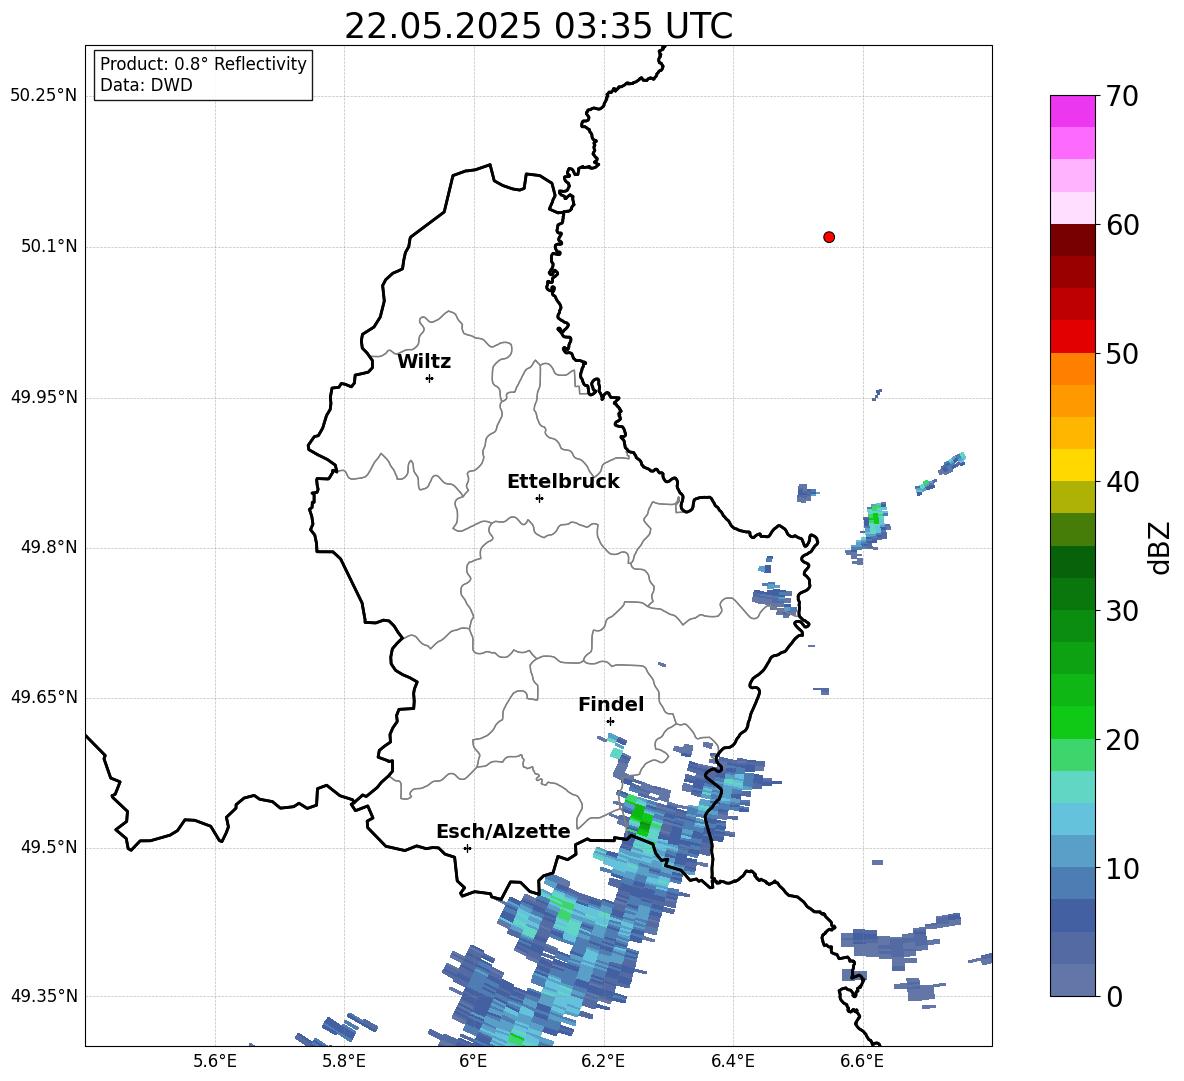
Task: Click the cross marker below Ettelbruck
Action: [x=539, y=498]
